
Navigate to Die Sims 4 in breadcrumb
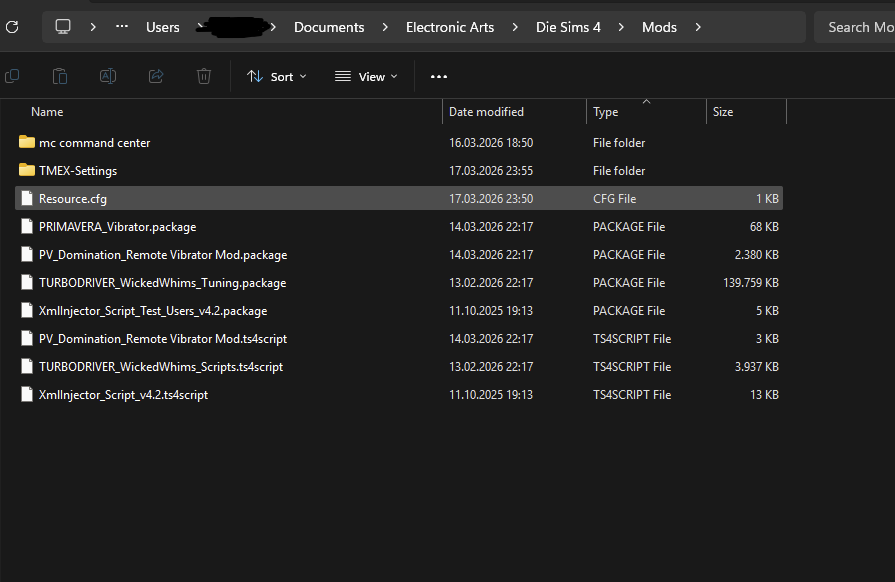coord(568,27)
